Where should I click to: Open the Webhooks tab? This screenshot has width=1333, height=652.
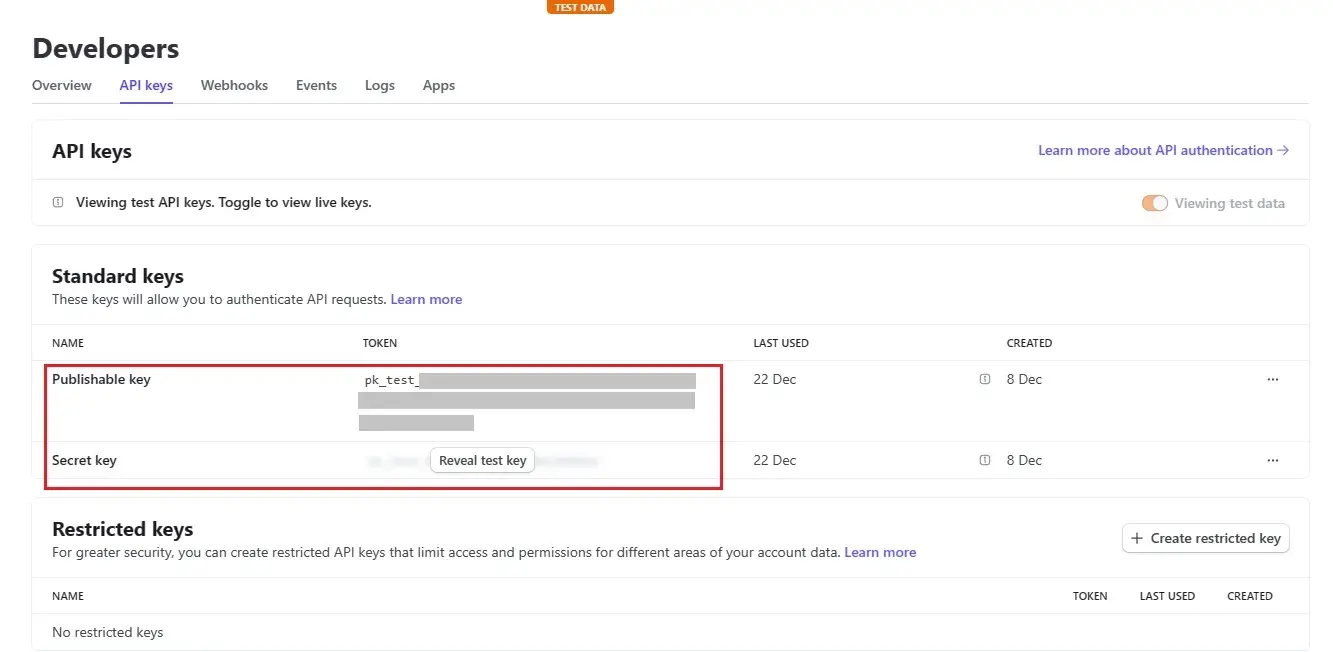234,85
